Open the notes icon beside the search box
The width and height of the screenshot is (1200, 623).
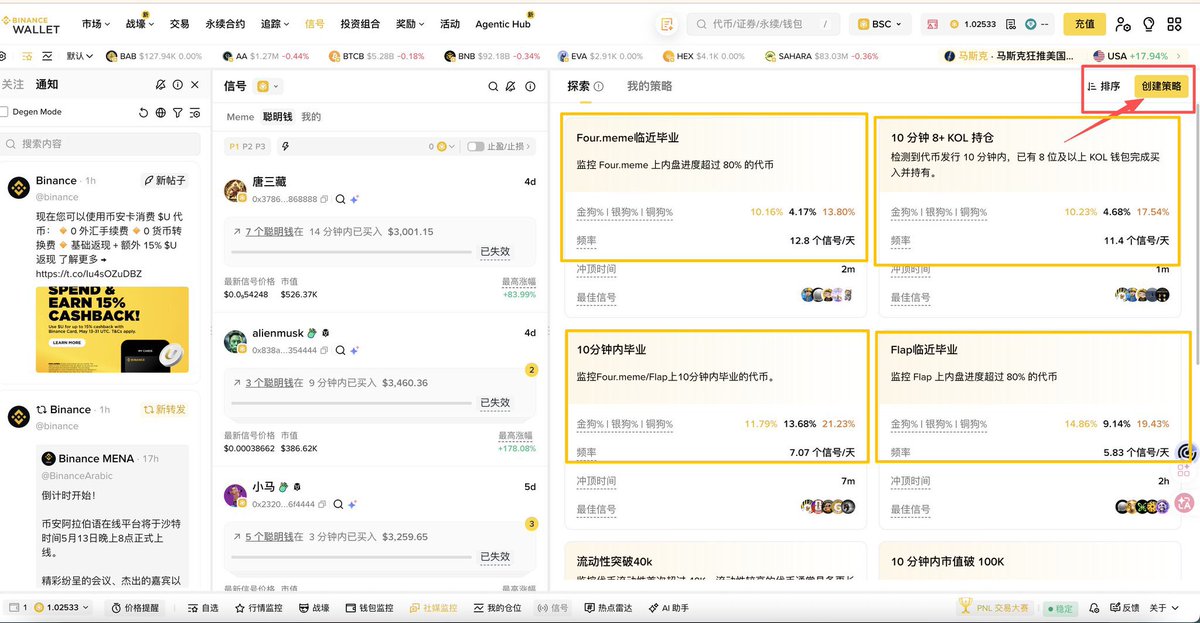[x=667, y=24]
